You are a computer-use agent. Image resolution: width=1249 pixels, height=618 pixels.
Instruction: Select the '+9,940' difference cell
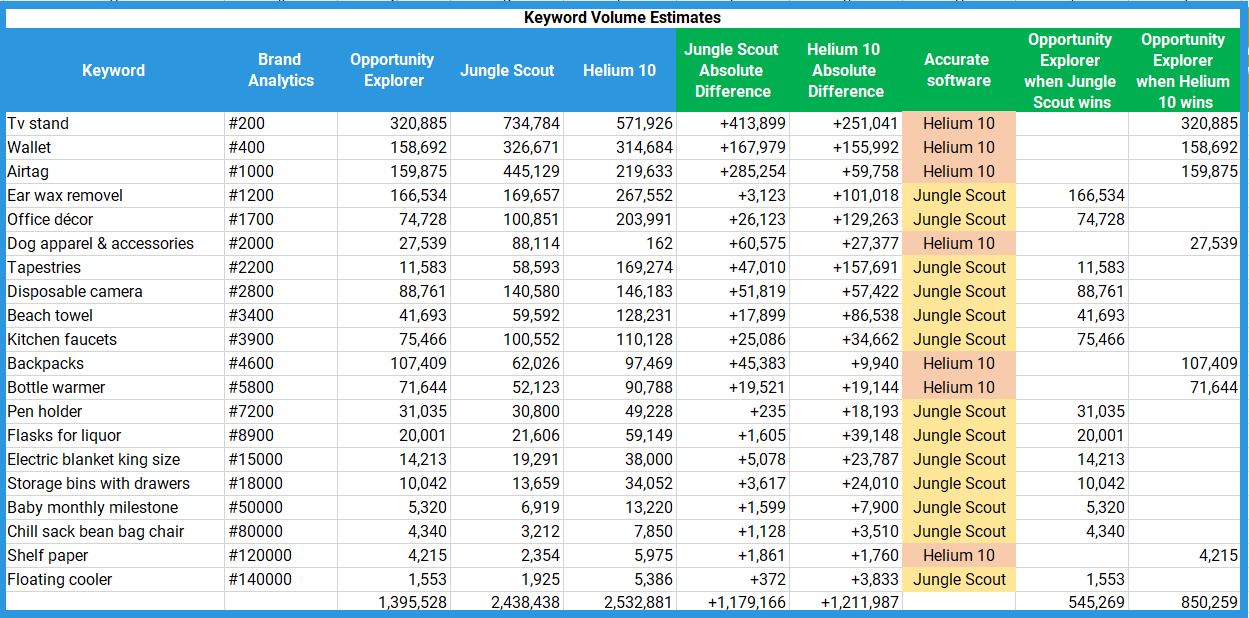pyautogui.click(x=845, y=364)
